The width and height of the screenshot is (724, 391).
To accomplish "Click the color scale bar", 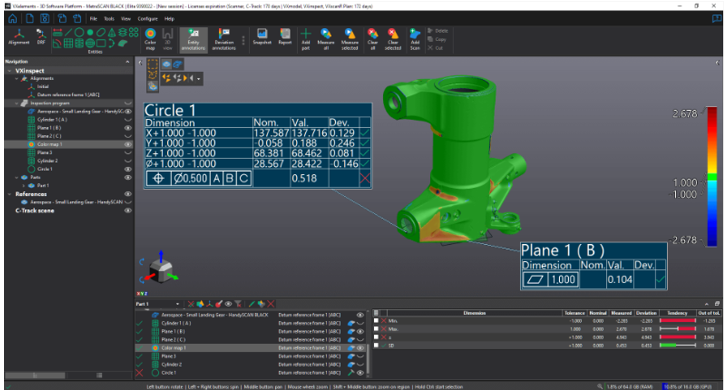I will tap(712, 176).
